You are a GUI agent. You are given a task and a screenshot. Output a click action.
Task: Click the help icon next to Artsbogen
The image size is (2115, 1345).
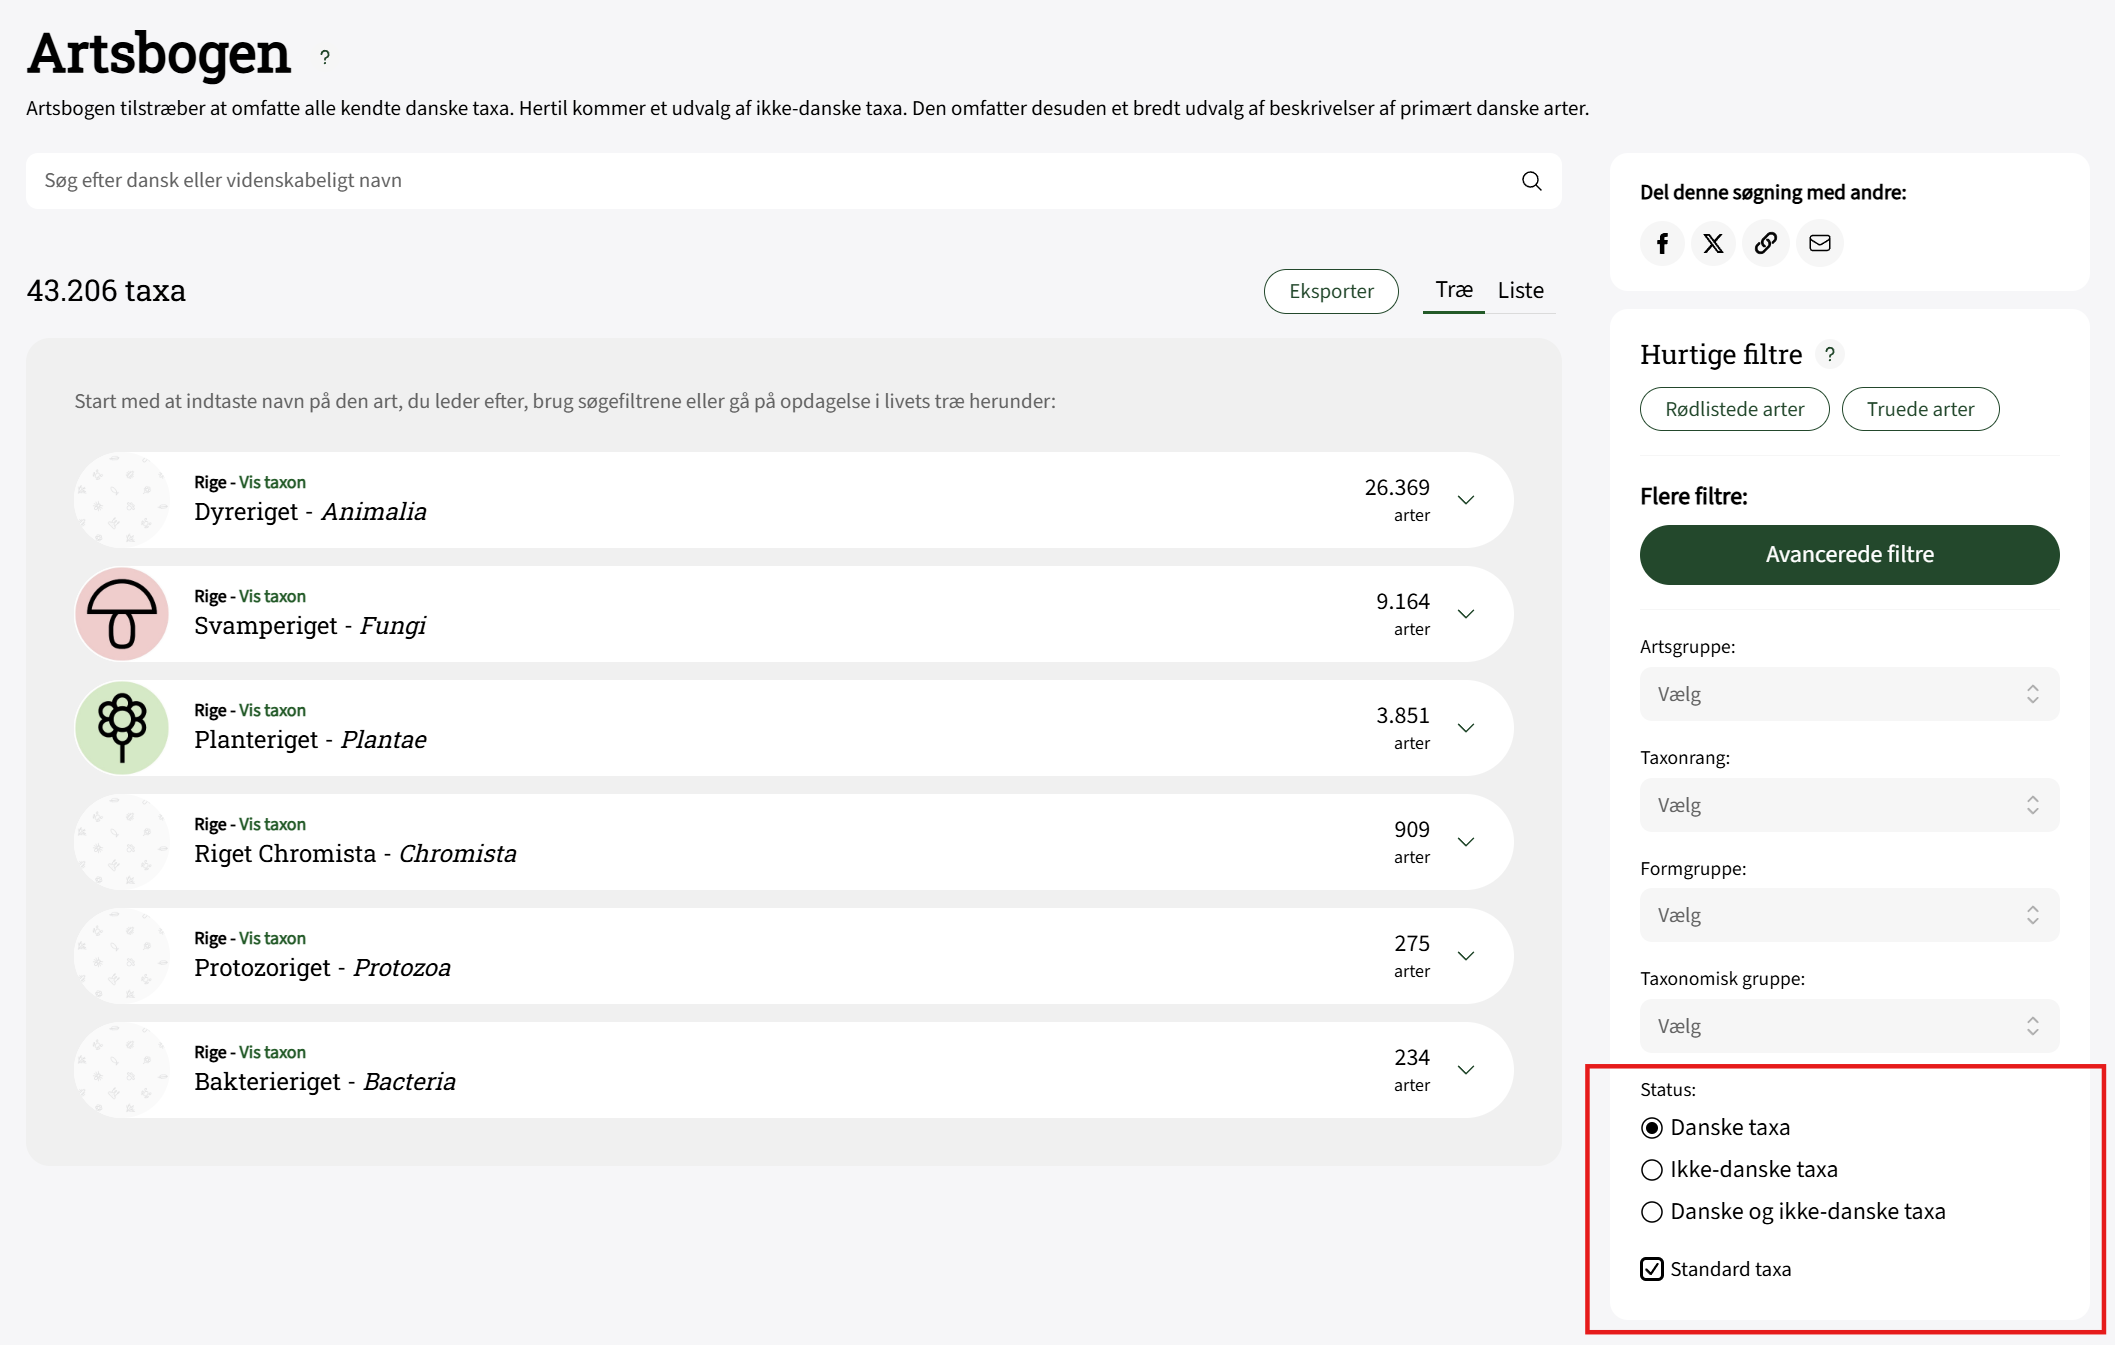(x=325, y=58)
